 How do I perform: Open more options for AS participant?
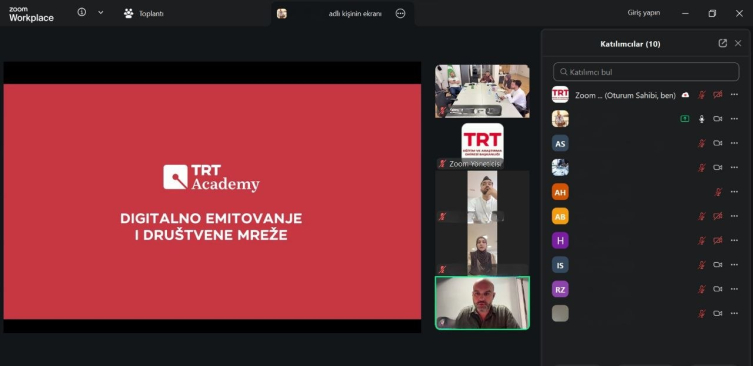(x=734, y=143)
